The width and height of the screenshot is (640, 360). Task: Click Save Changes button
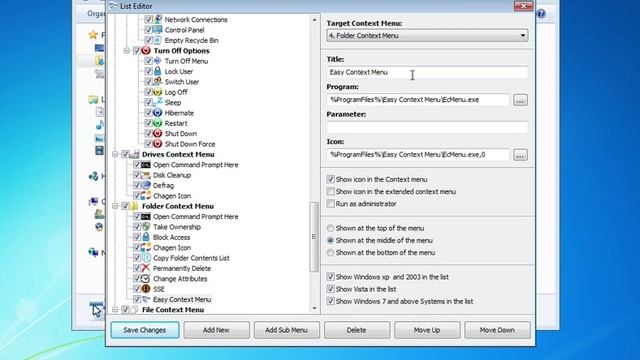tap(144, 330)
